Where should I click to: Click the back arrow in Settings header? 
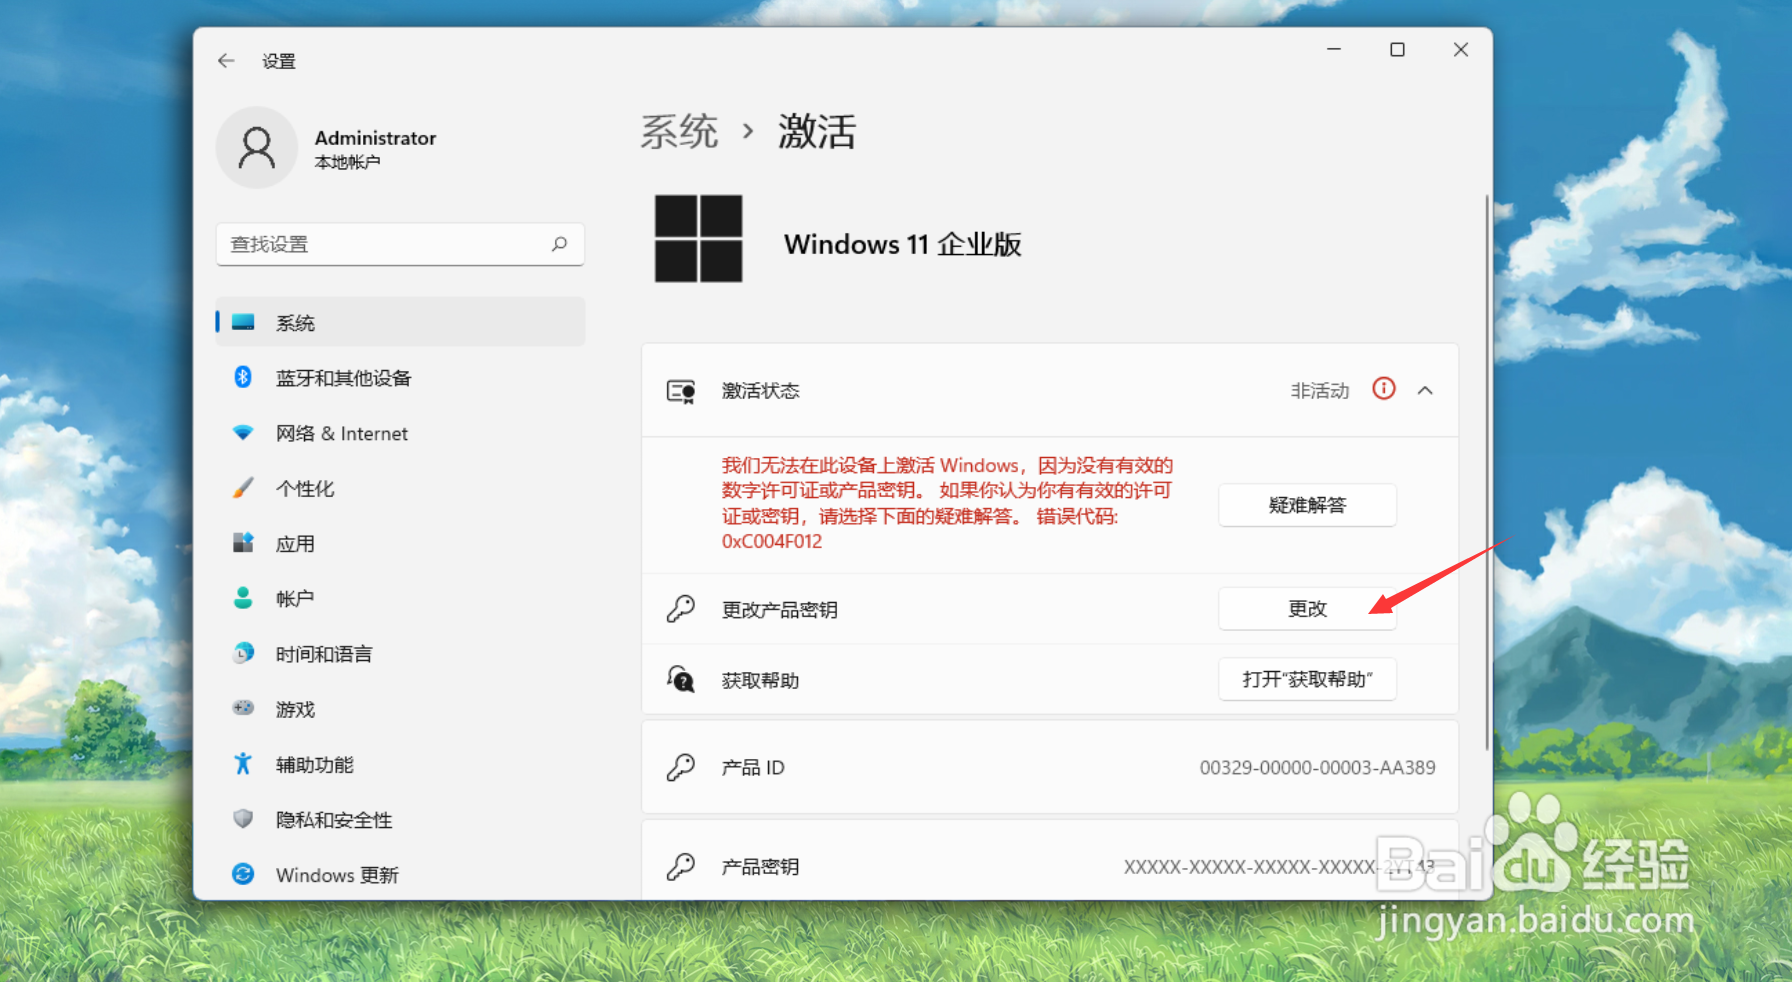click(x=226, y=61)
